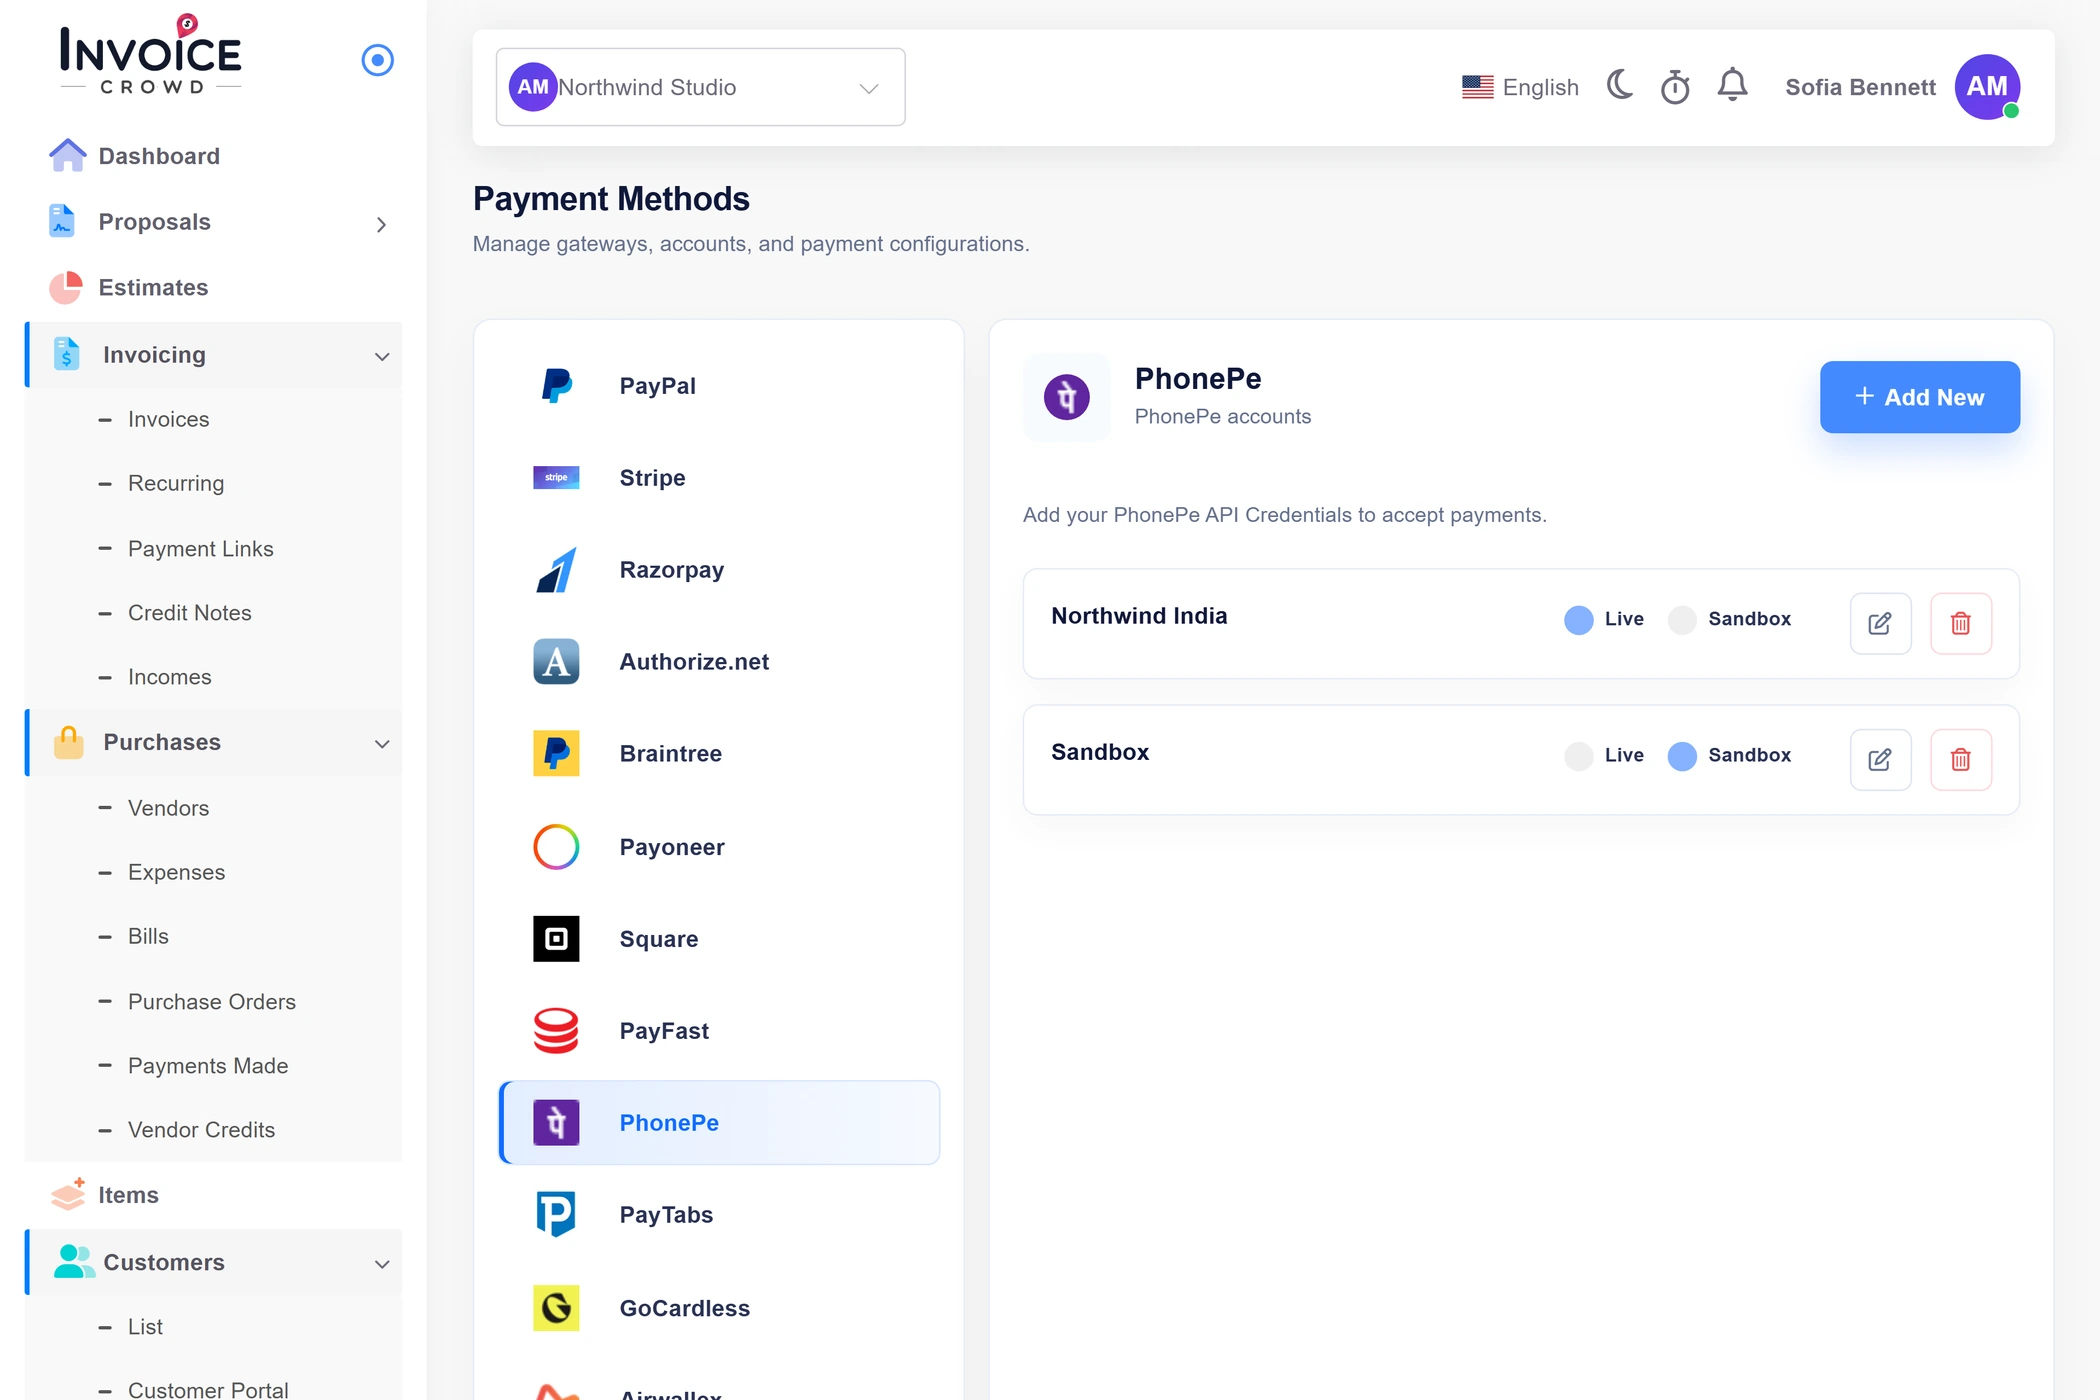Click the Add New button
Screen dimensions: 2100x1400
click(1919, 397)
